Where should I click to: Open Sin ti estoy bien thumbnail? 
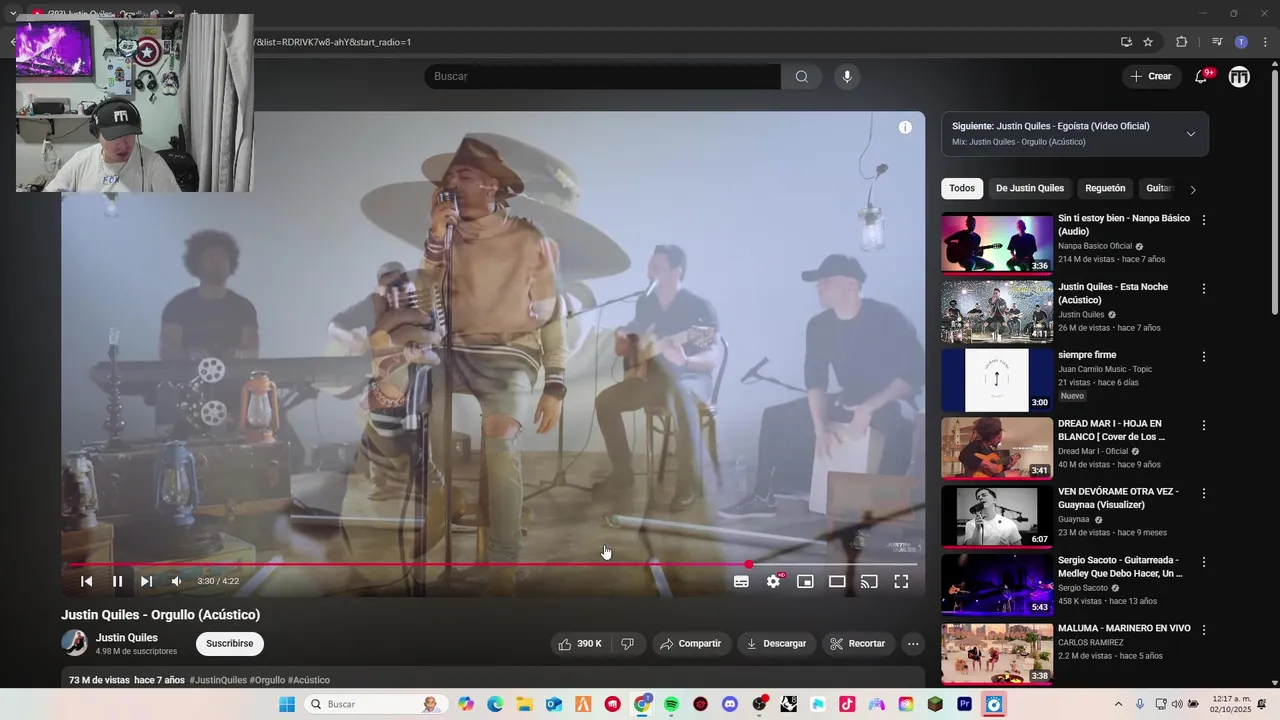tap(997, 243)
